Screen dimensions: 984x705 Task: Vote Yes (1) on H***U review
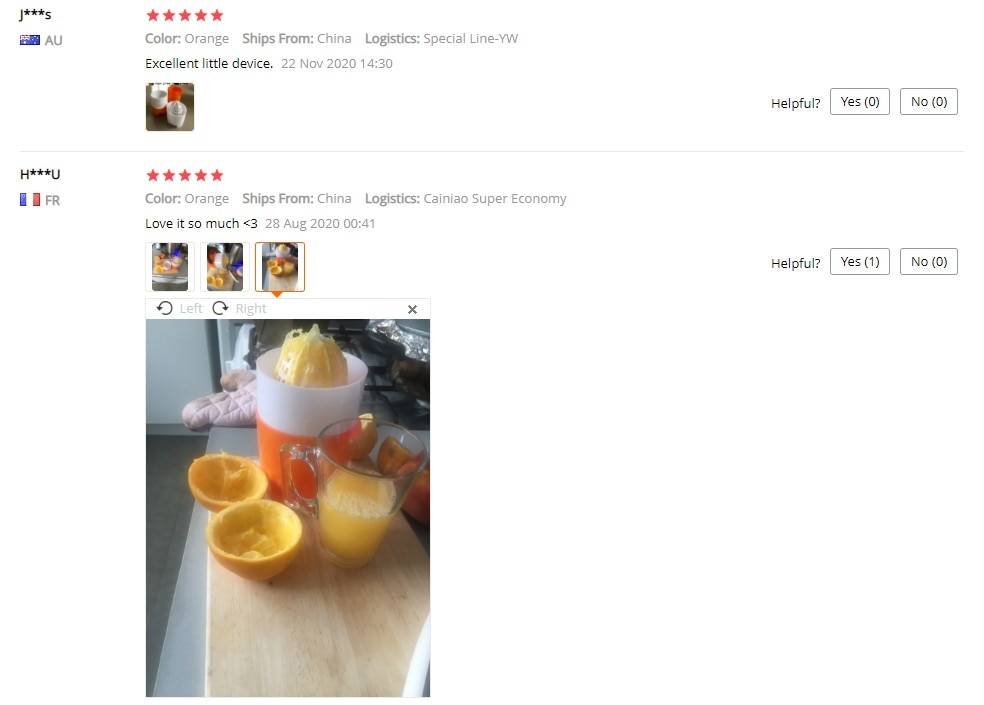pos(860,262)
